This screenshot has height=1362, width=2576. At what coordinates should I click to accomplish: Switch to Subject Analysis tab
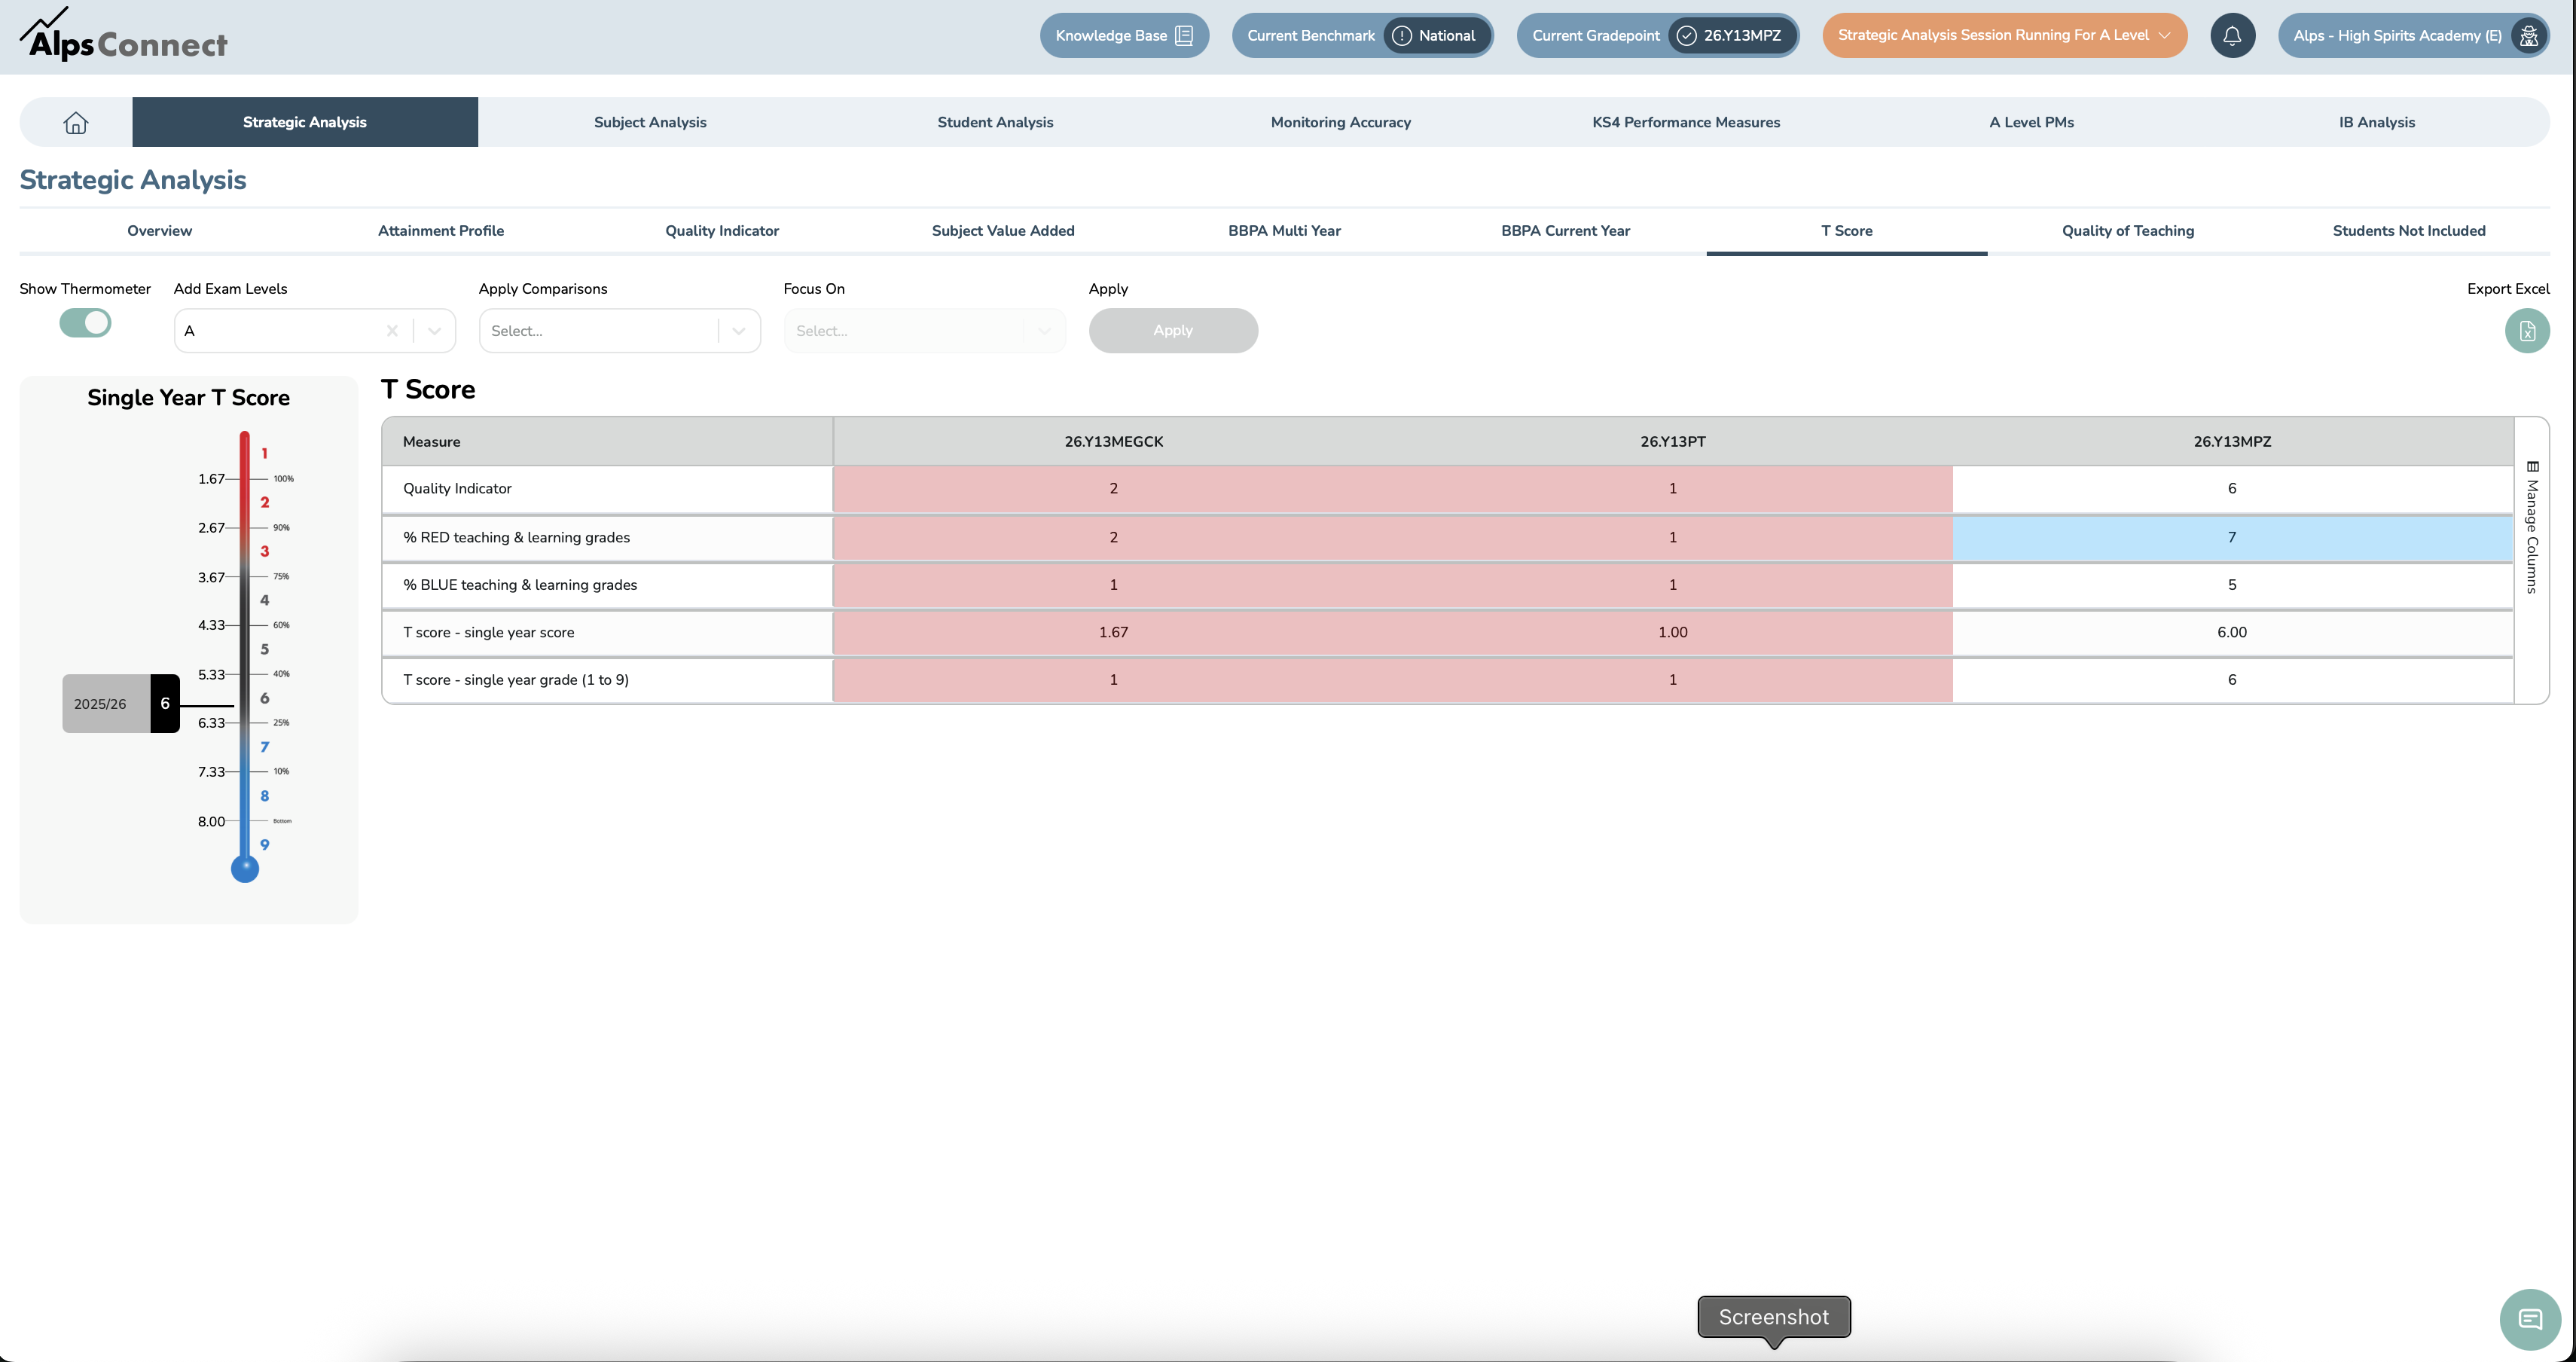(650, 122)
